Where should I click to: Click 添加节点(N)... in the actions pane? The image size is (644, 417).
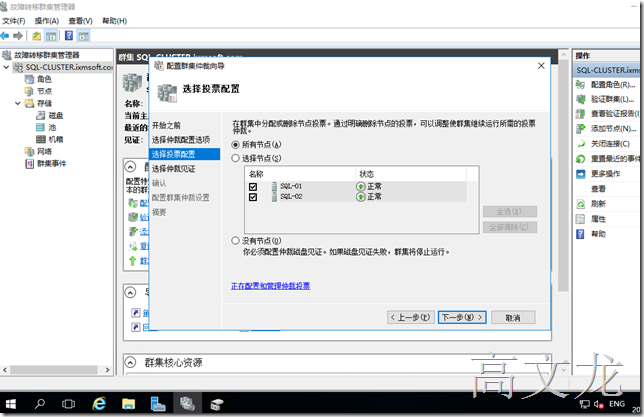pyautogui.click(x=613, y=129)
